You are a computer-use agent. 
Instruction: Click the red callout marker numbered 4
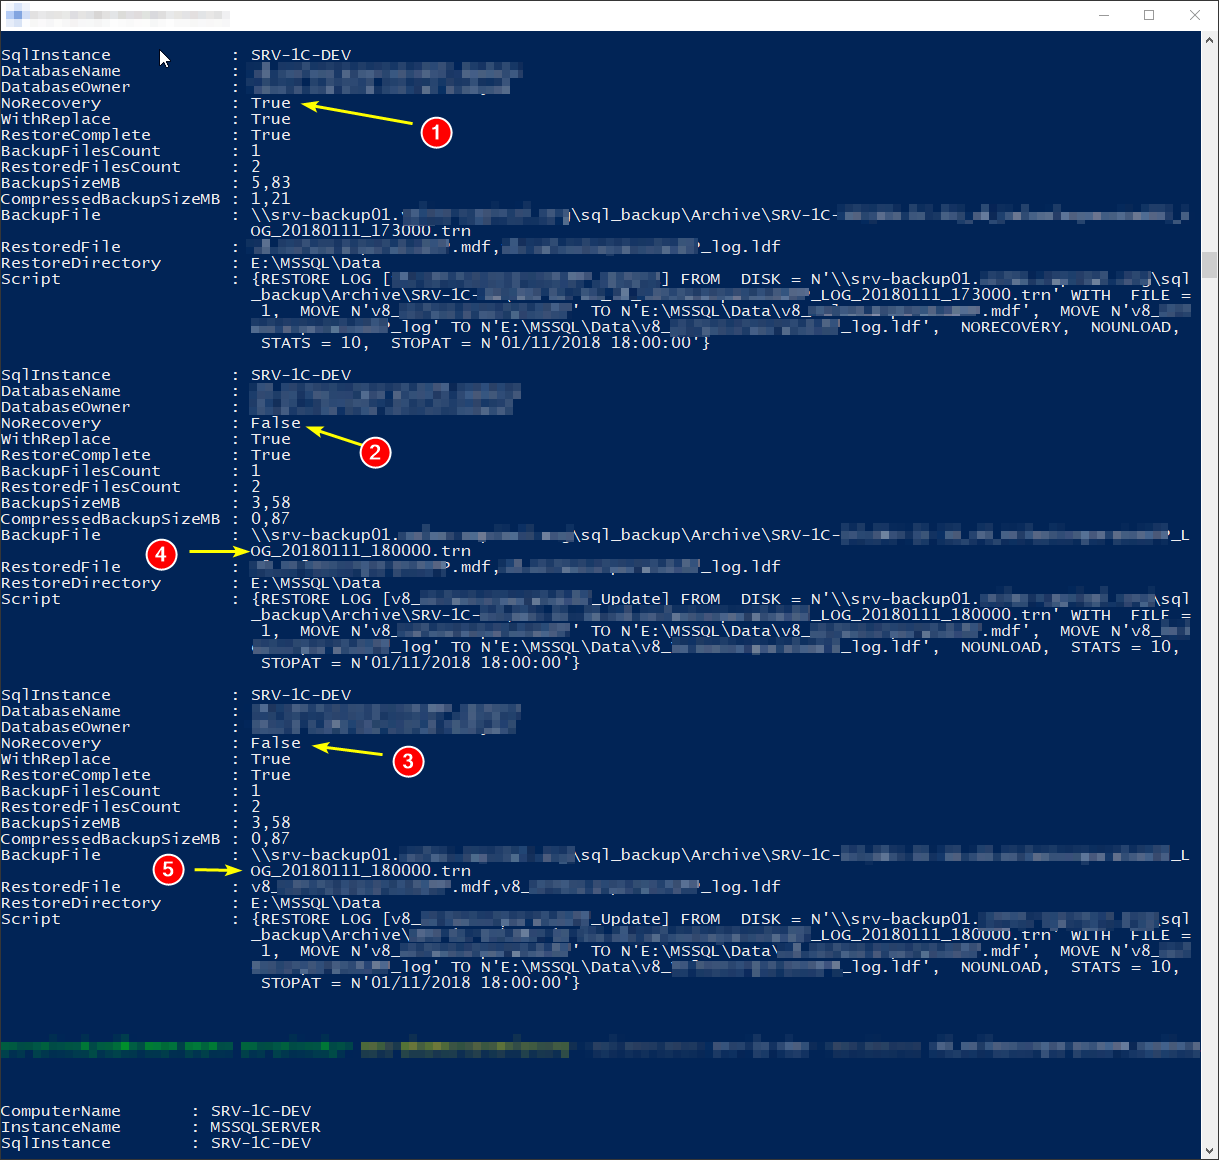161,554
